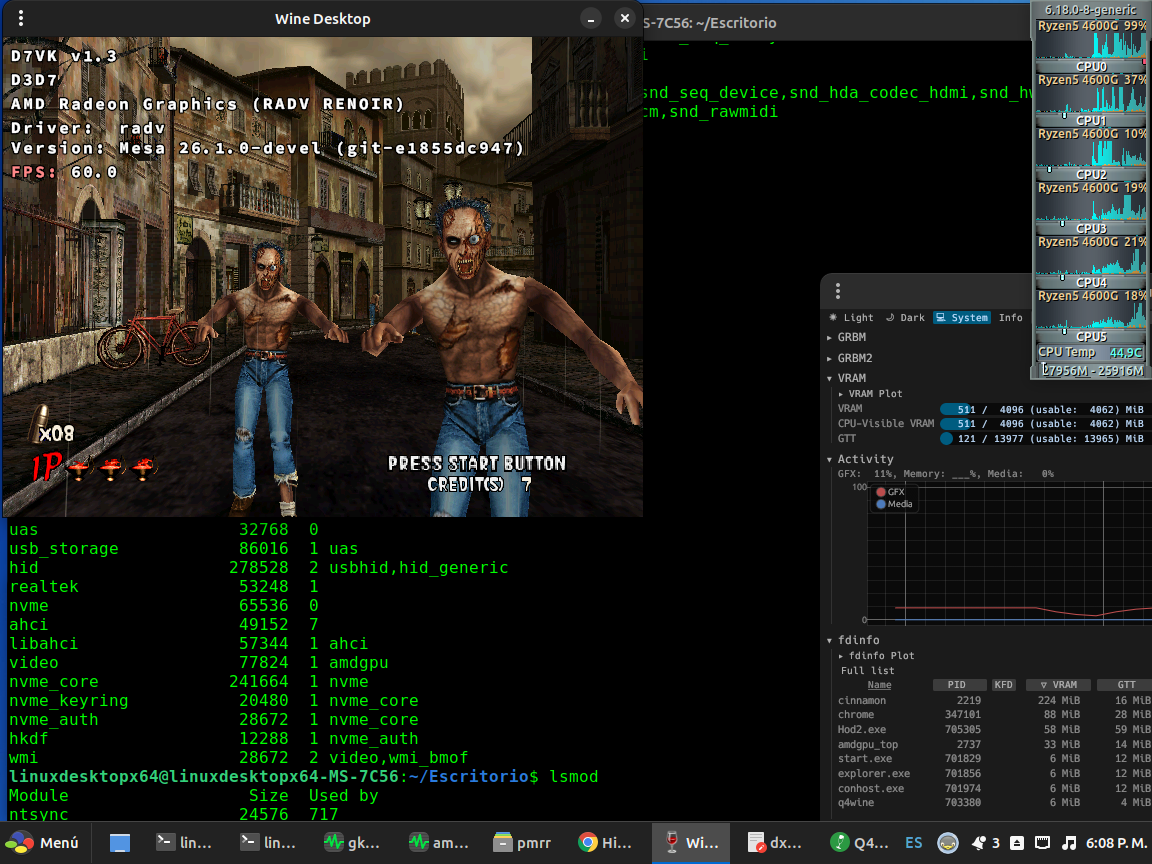Click the CPU4 label in GKrellM
The width and height of the screenshot is (1152, 864).
coord(1091,283)
